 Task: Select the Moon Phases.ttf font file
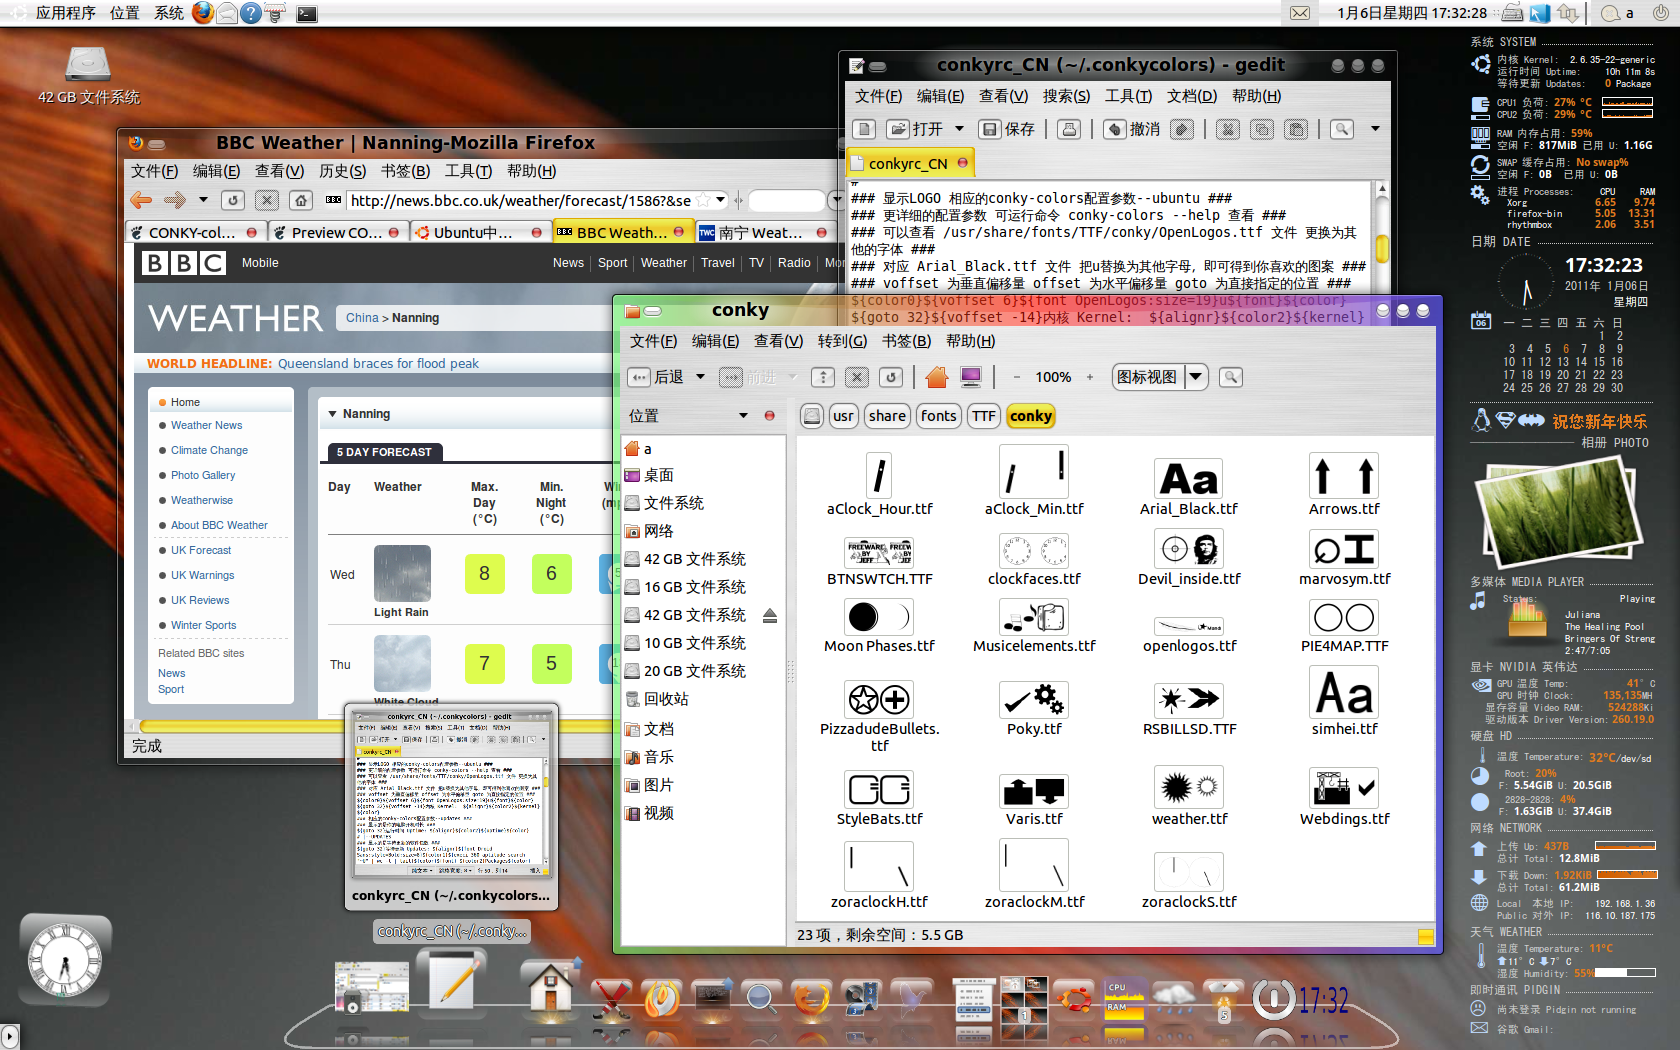[879, 626]
